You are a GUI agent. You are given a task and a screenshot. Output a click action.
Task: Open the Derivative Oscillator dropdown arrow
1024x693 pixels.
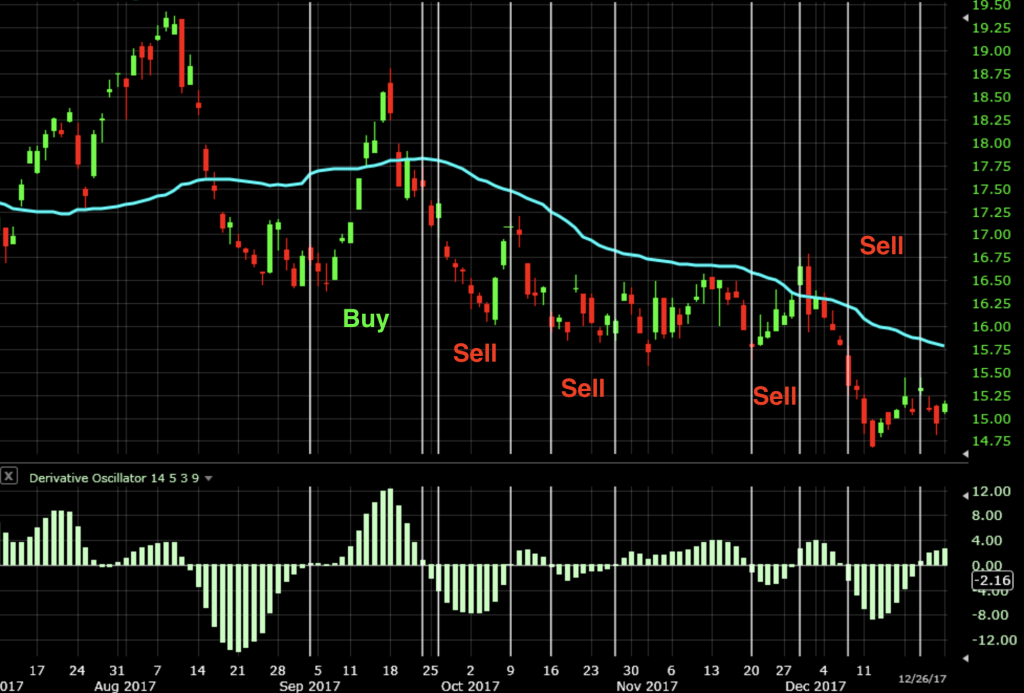[208, 479]
